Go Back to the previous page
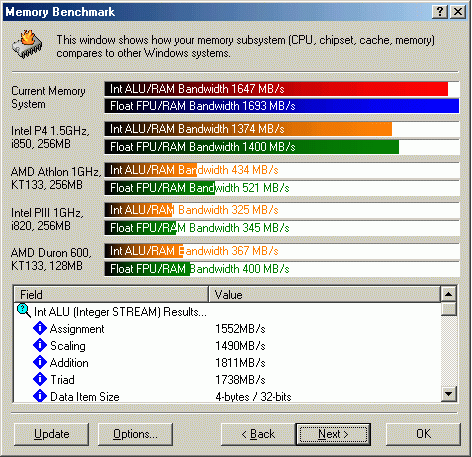 (x=258, y=434)
